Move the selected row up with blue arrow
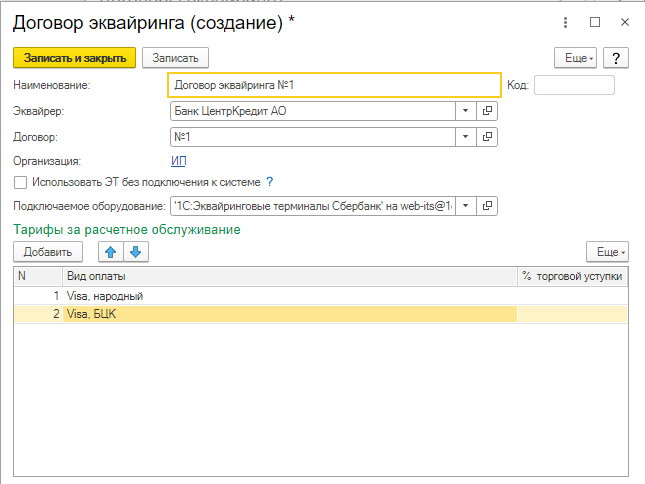Screen dimensions: 645x484 coord(111,252)
